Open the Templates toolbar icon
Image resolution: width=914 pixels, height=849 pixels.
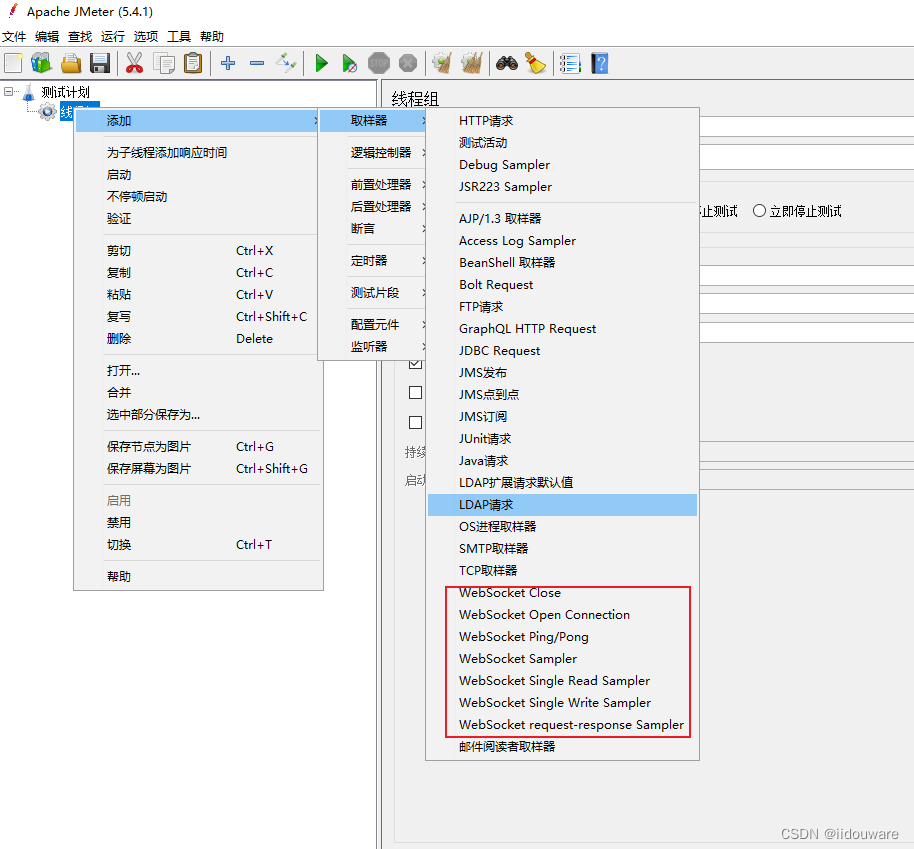[41, 63]
